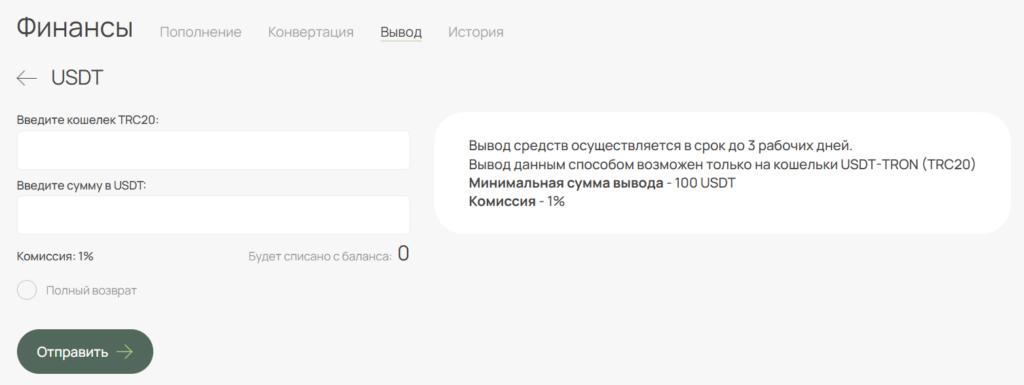The height and width of the screenshot is (385, 1024).
Task: Focus the TRC20 wallet input field
Action: tap(213, 150)
